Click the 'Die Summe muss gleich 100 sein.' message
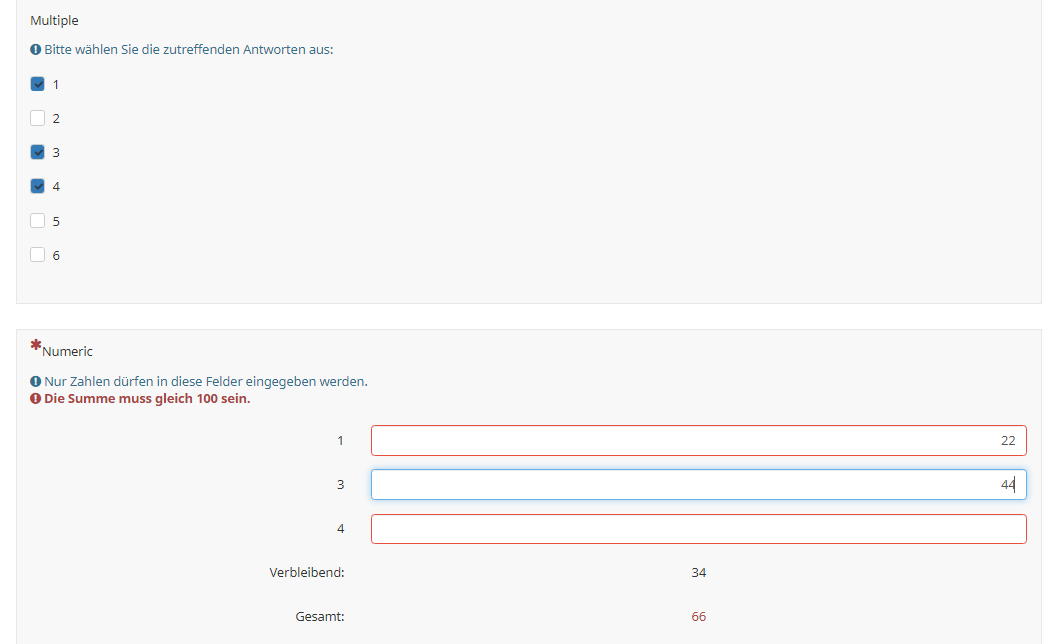Image resolution: width=1060 pixels, height=644 pixels. 147,399
